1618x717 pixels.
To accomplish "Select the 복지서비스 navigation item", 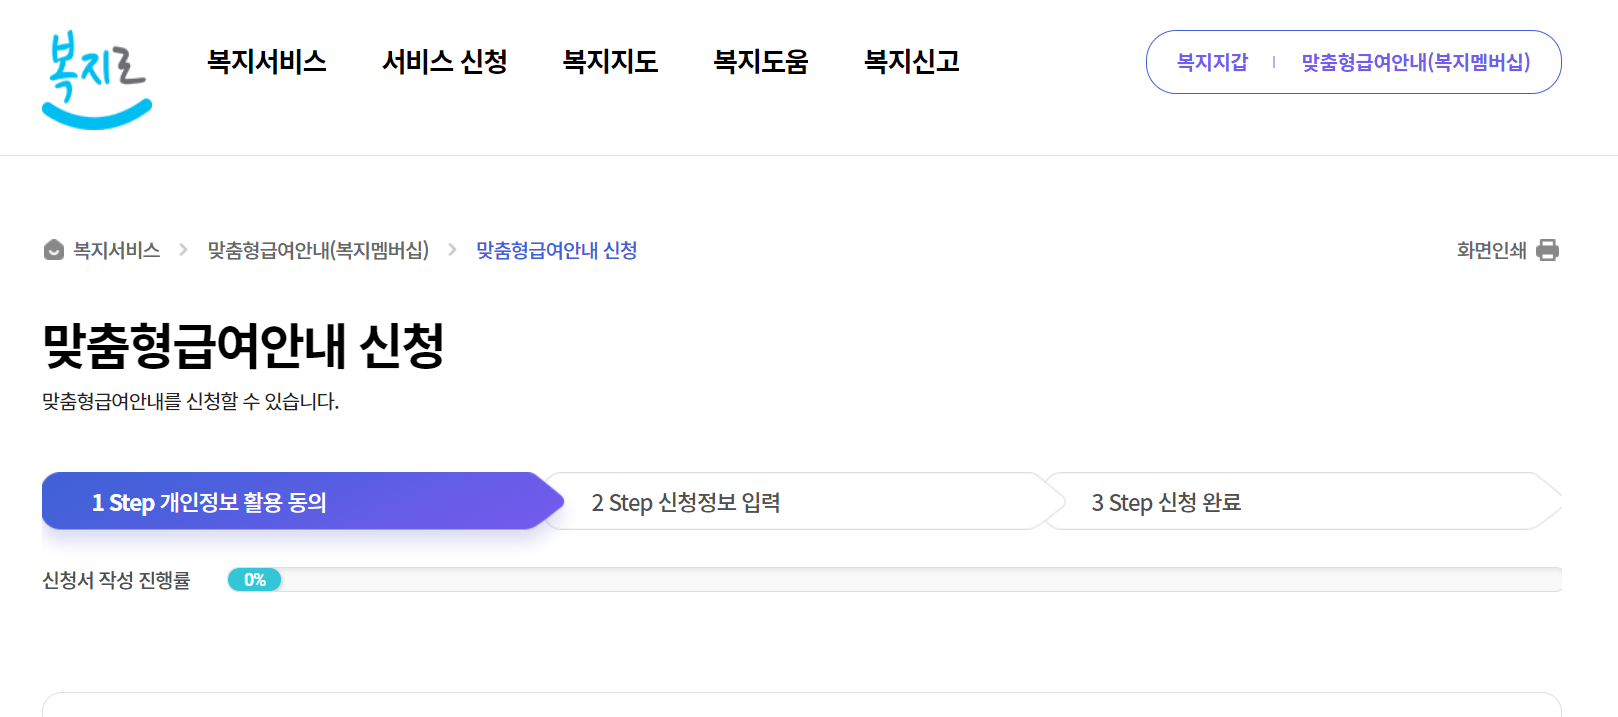I will pos(267,61).
